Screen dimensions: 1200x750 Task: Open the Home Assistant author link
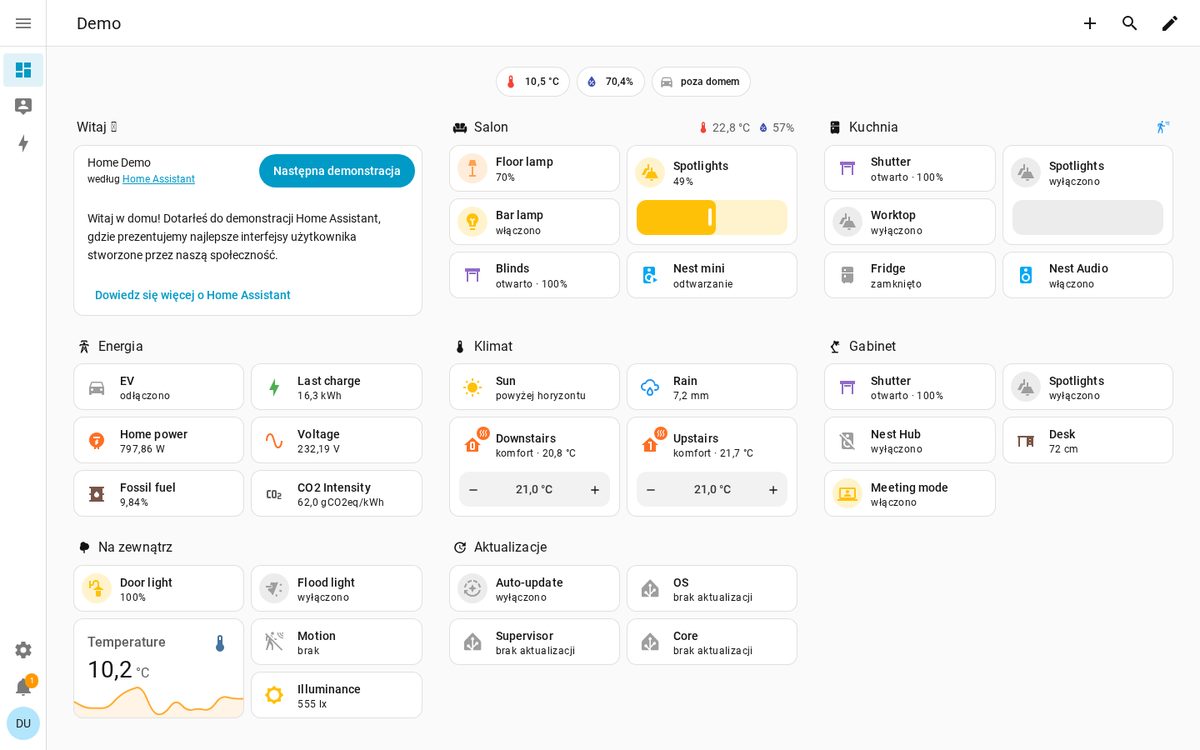[x=158, y=179]
